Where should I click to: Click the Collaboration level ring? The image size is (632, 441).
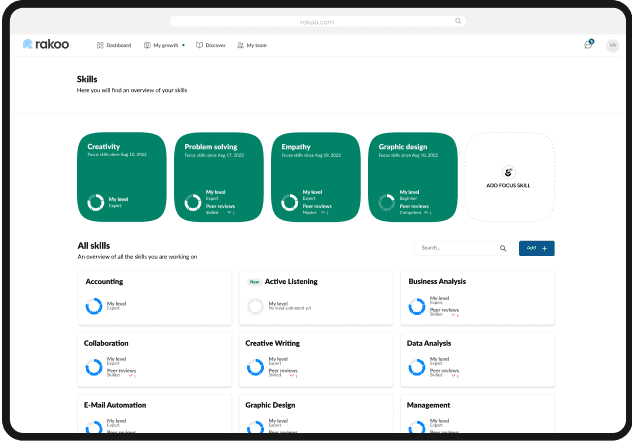pos(94,367)
